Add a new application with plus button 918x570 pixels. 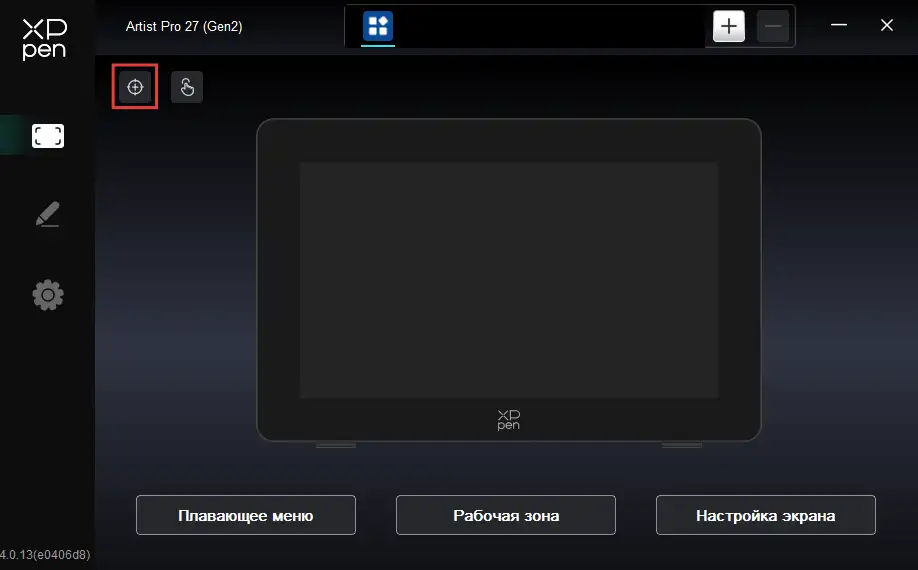729,26
